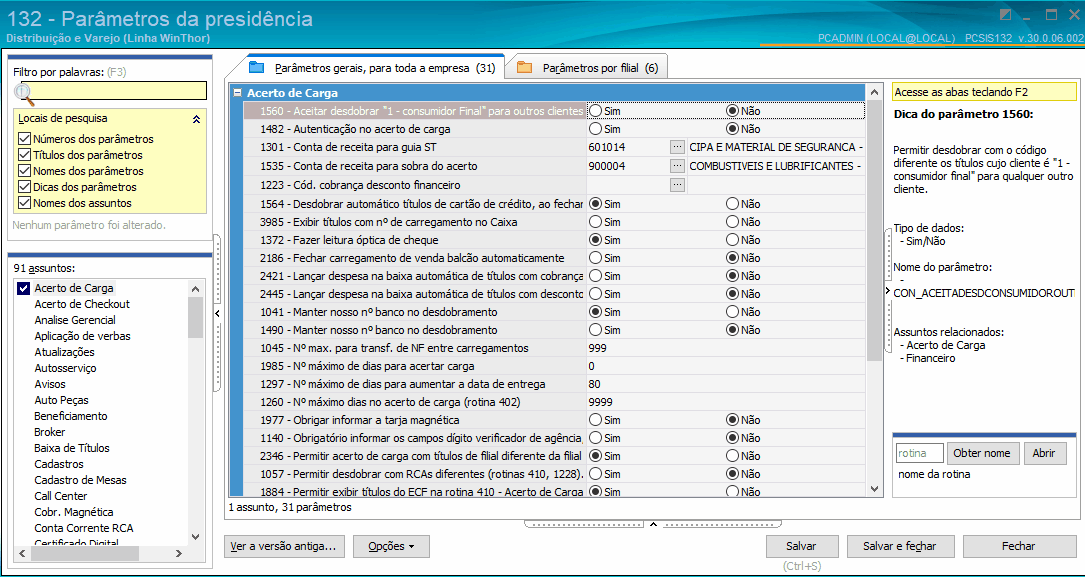The height and width of the screenshot is (577, 1085).
Task: Click the Fechar button
Action: tap(1019, 547)
